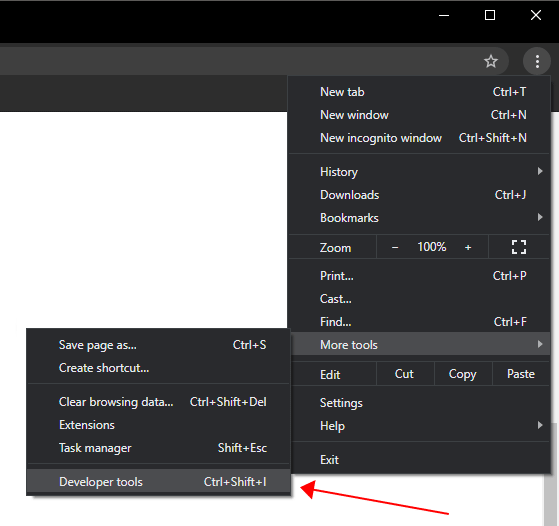
Task: Decrease zoom with the minus button
Action: pos(395,247)
